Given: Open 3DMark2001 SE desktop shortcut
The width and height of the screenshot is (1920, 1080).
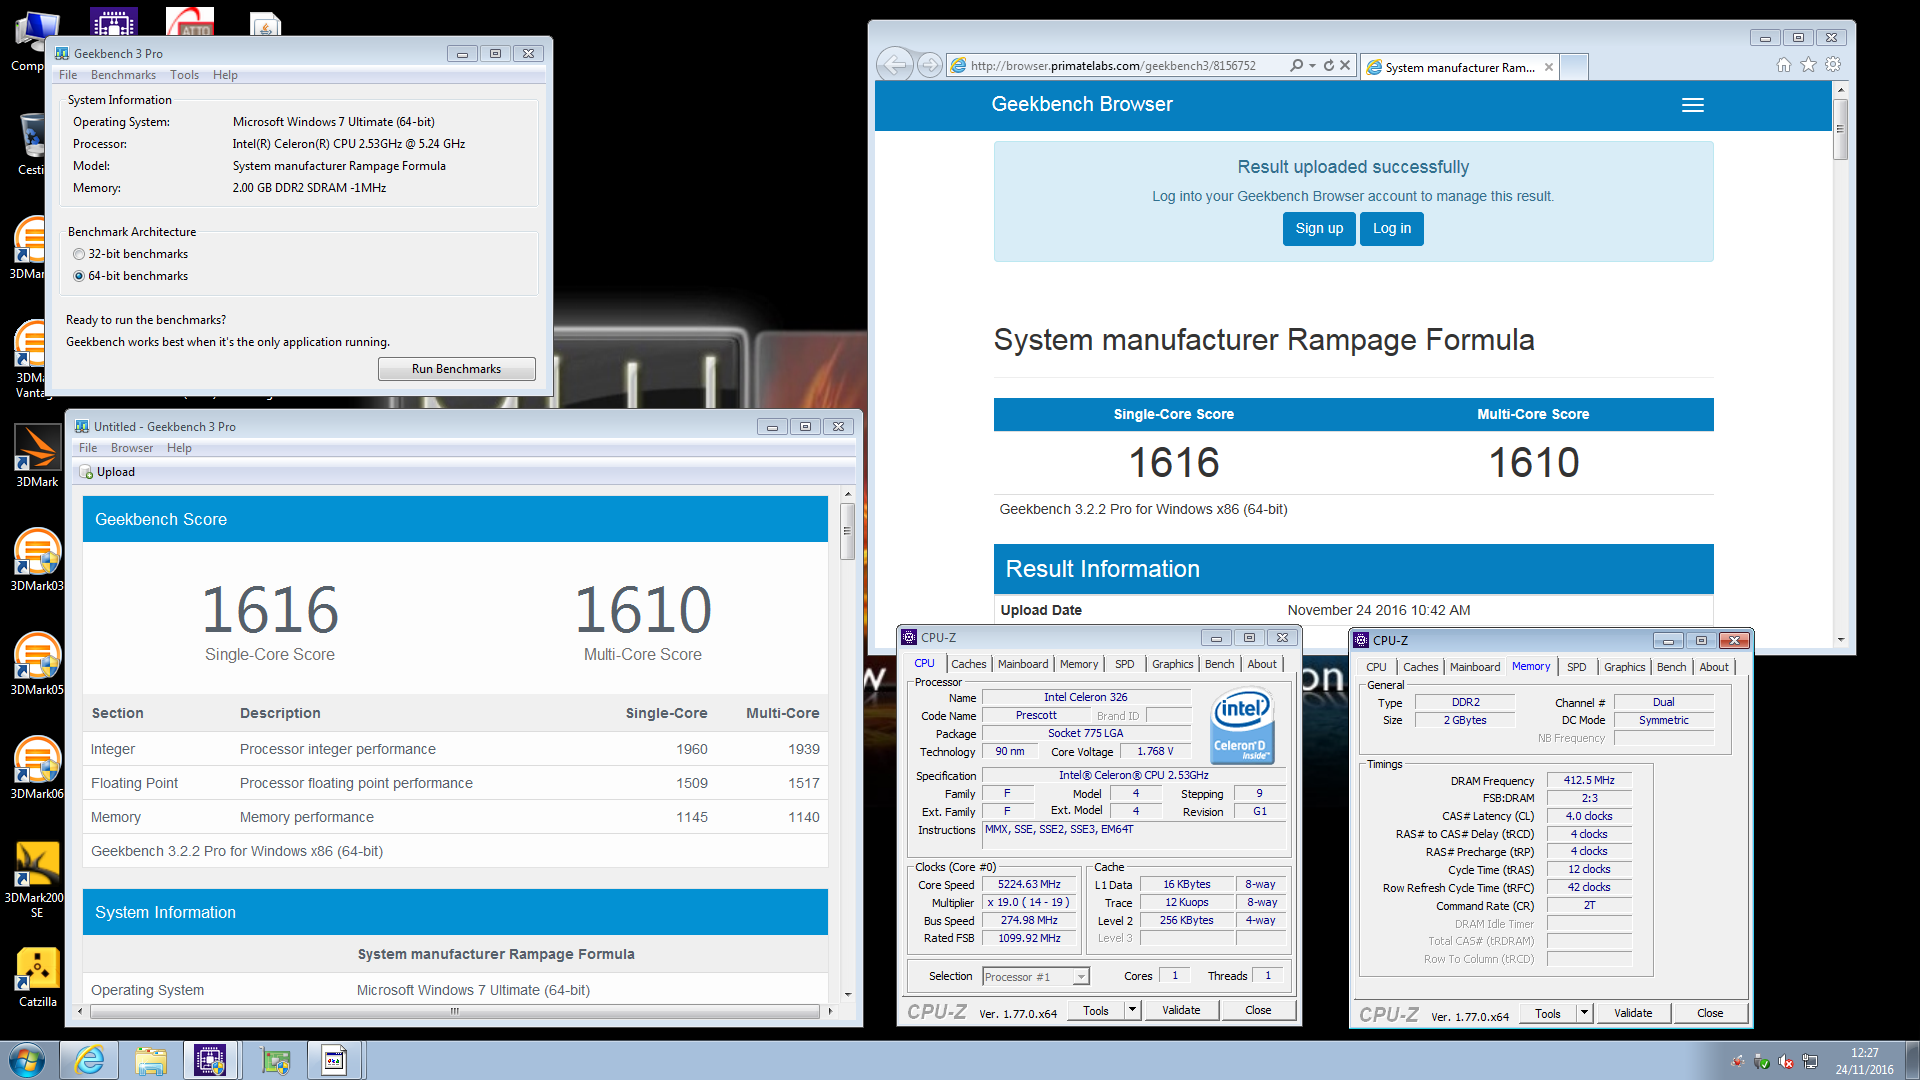Looking at the screenshot, I should coord(37,878).
